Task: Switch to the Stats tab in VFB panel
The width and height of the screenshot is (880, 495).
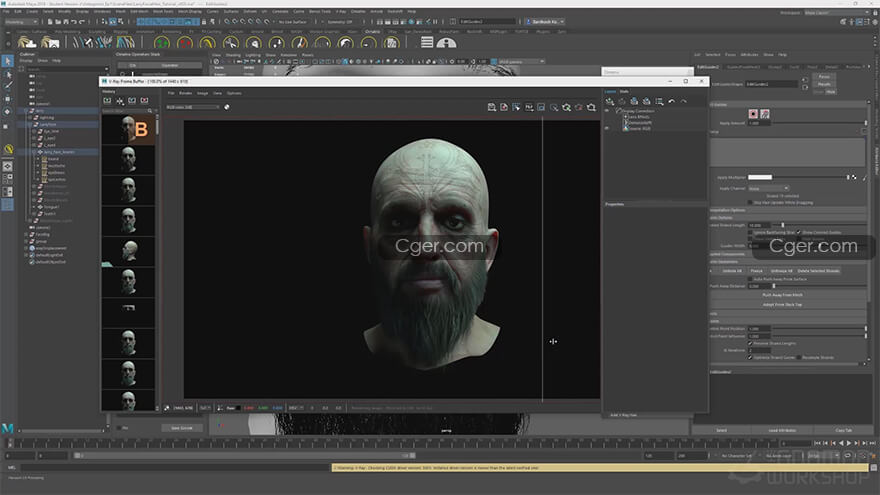Action: click(x=624, y=91)
